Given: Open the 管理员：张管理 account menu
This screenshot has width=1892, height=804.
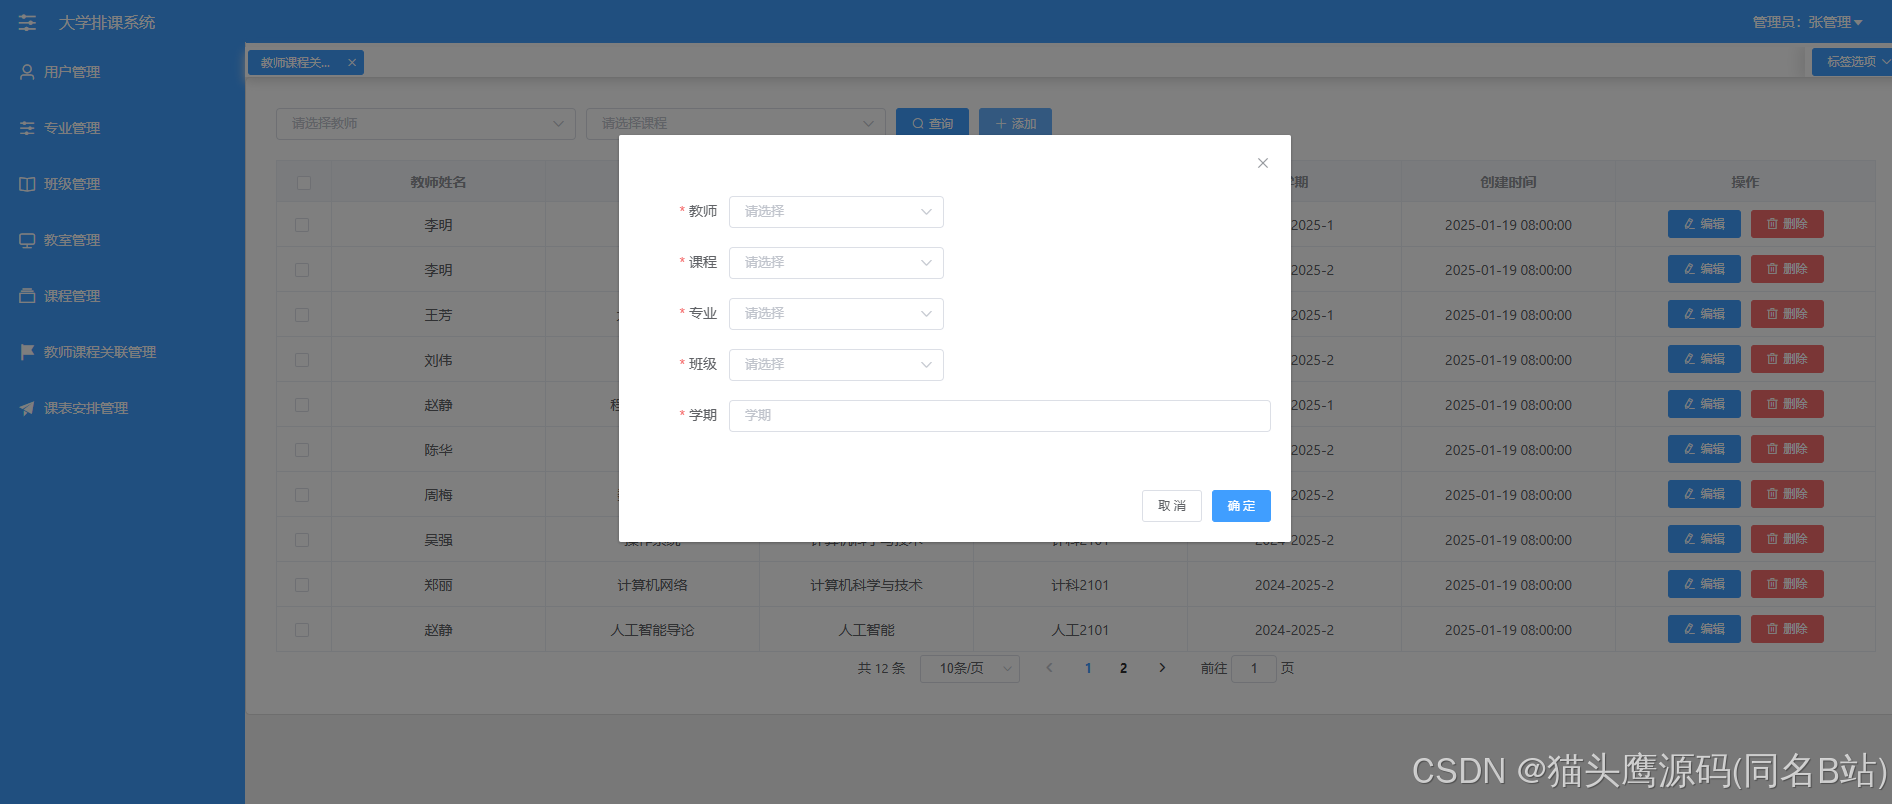Looking at the screenshot, I should pos(1807,22).
